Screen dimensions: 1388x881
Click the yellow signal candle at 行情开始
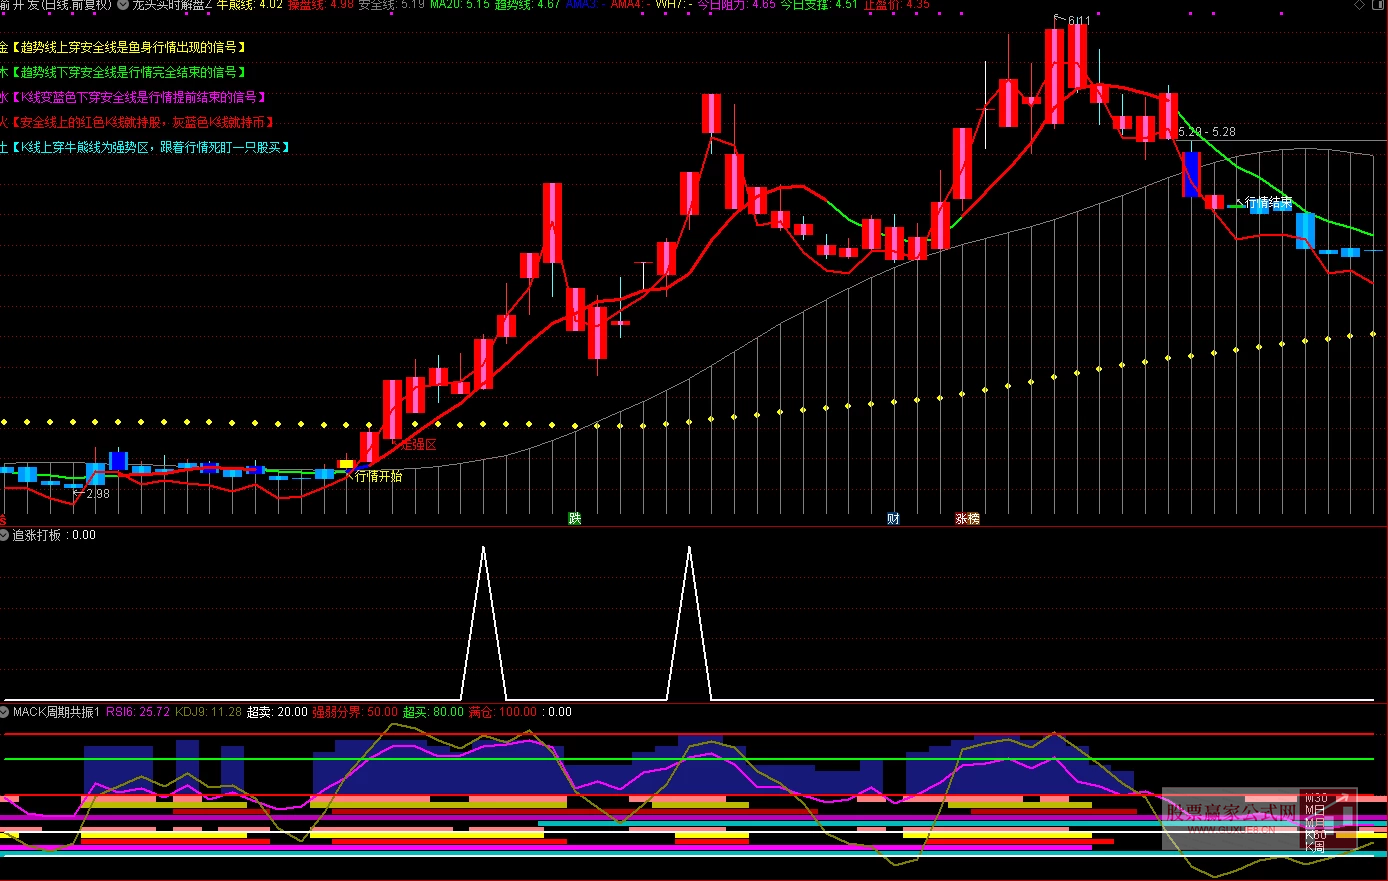346,464
